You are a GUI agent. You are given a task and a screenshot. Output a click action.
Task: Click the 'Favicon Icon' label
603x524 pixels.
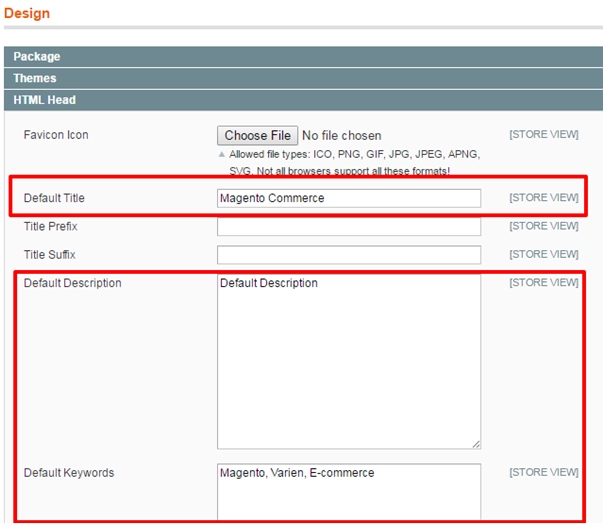pyautogui.click(x=56, y=135)
